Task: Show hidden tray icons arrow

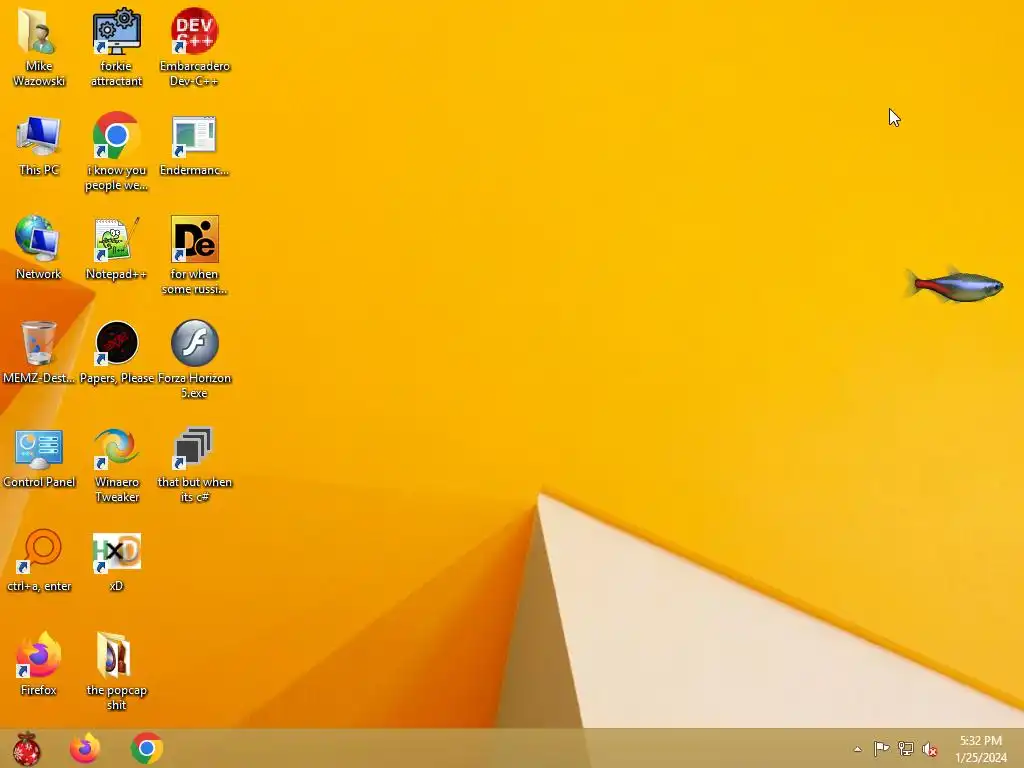Action: [x=857, y=749]
